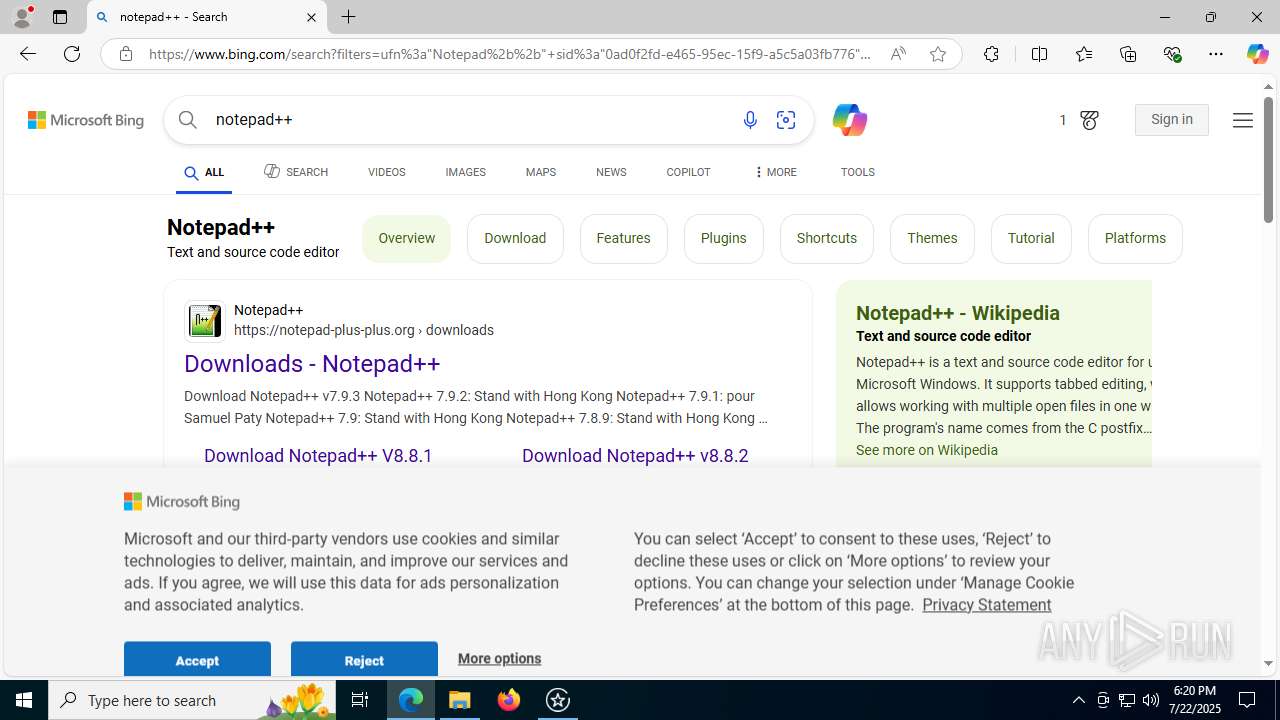Switch to the IMAGES tab
This screenshot has width=1280, height=720.
[x=465, y=172]
